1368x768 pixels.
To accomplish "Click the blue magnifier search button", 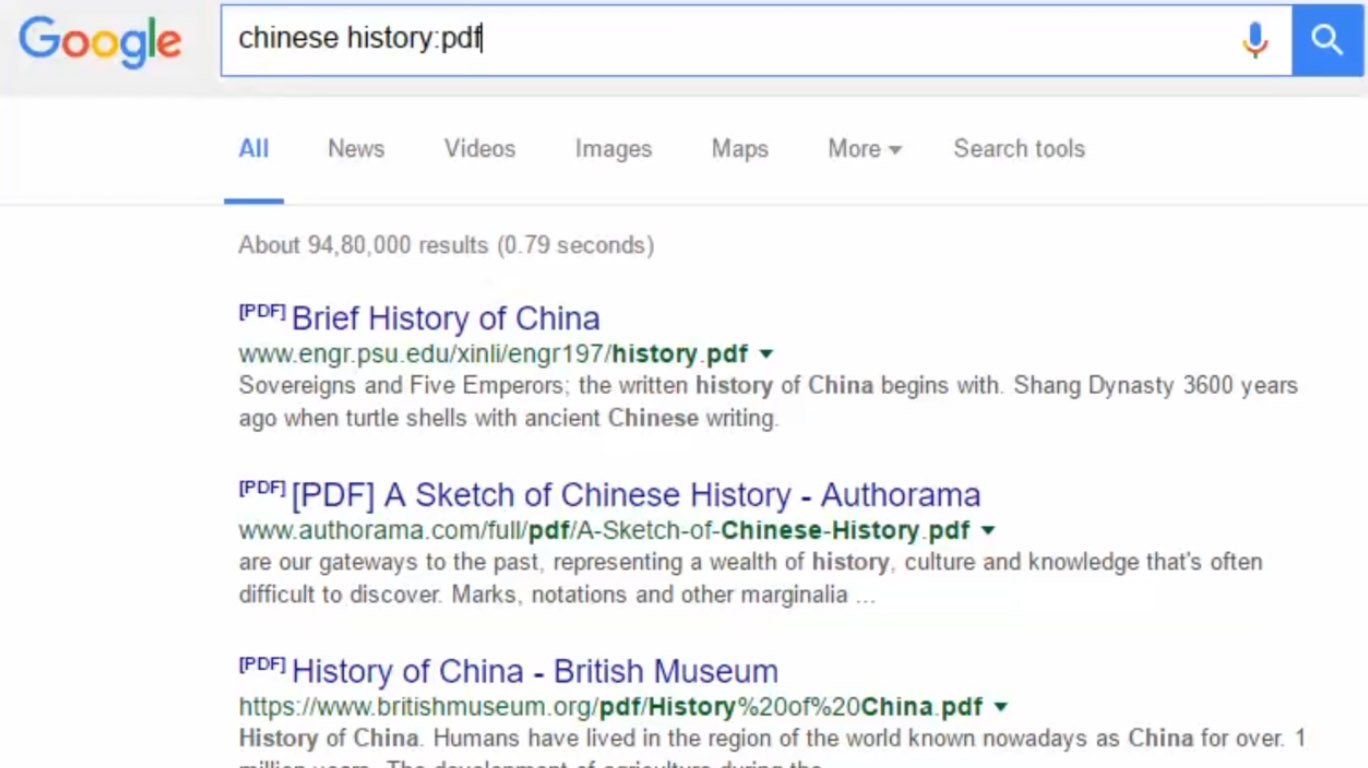I will (1327, 40).
